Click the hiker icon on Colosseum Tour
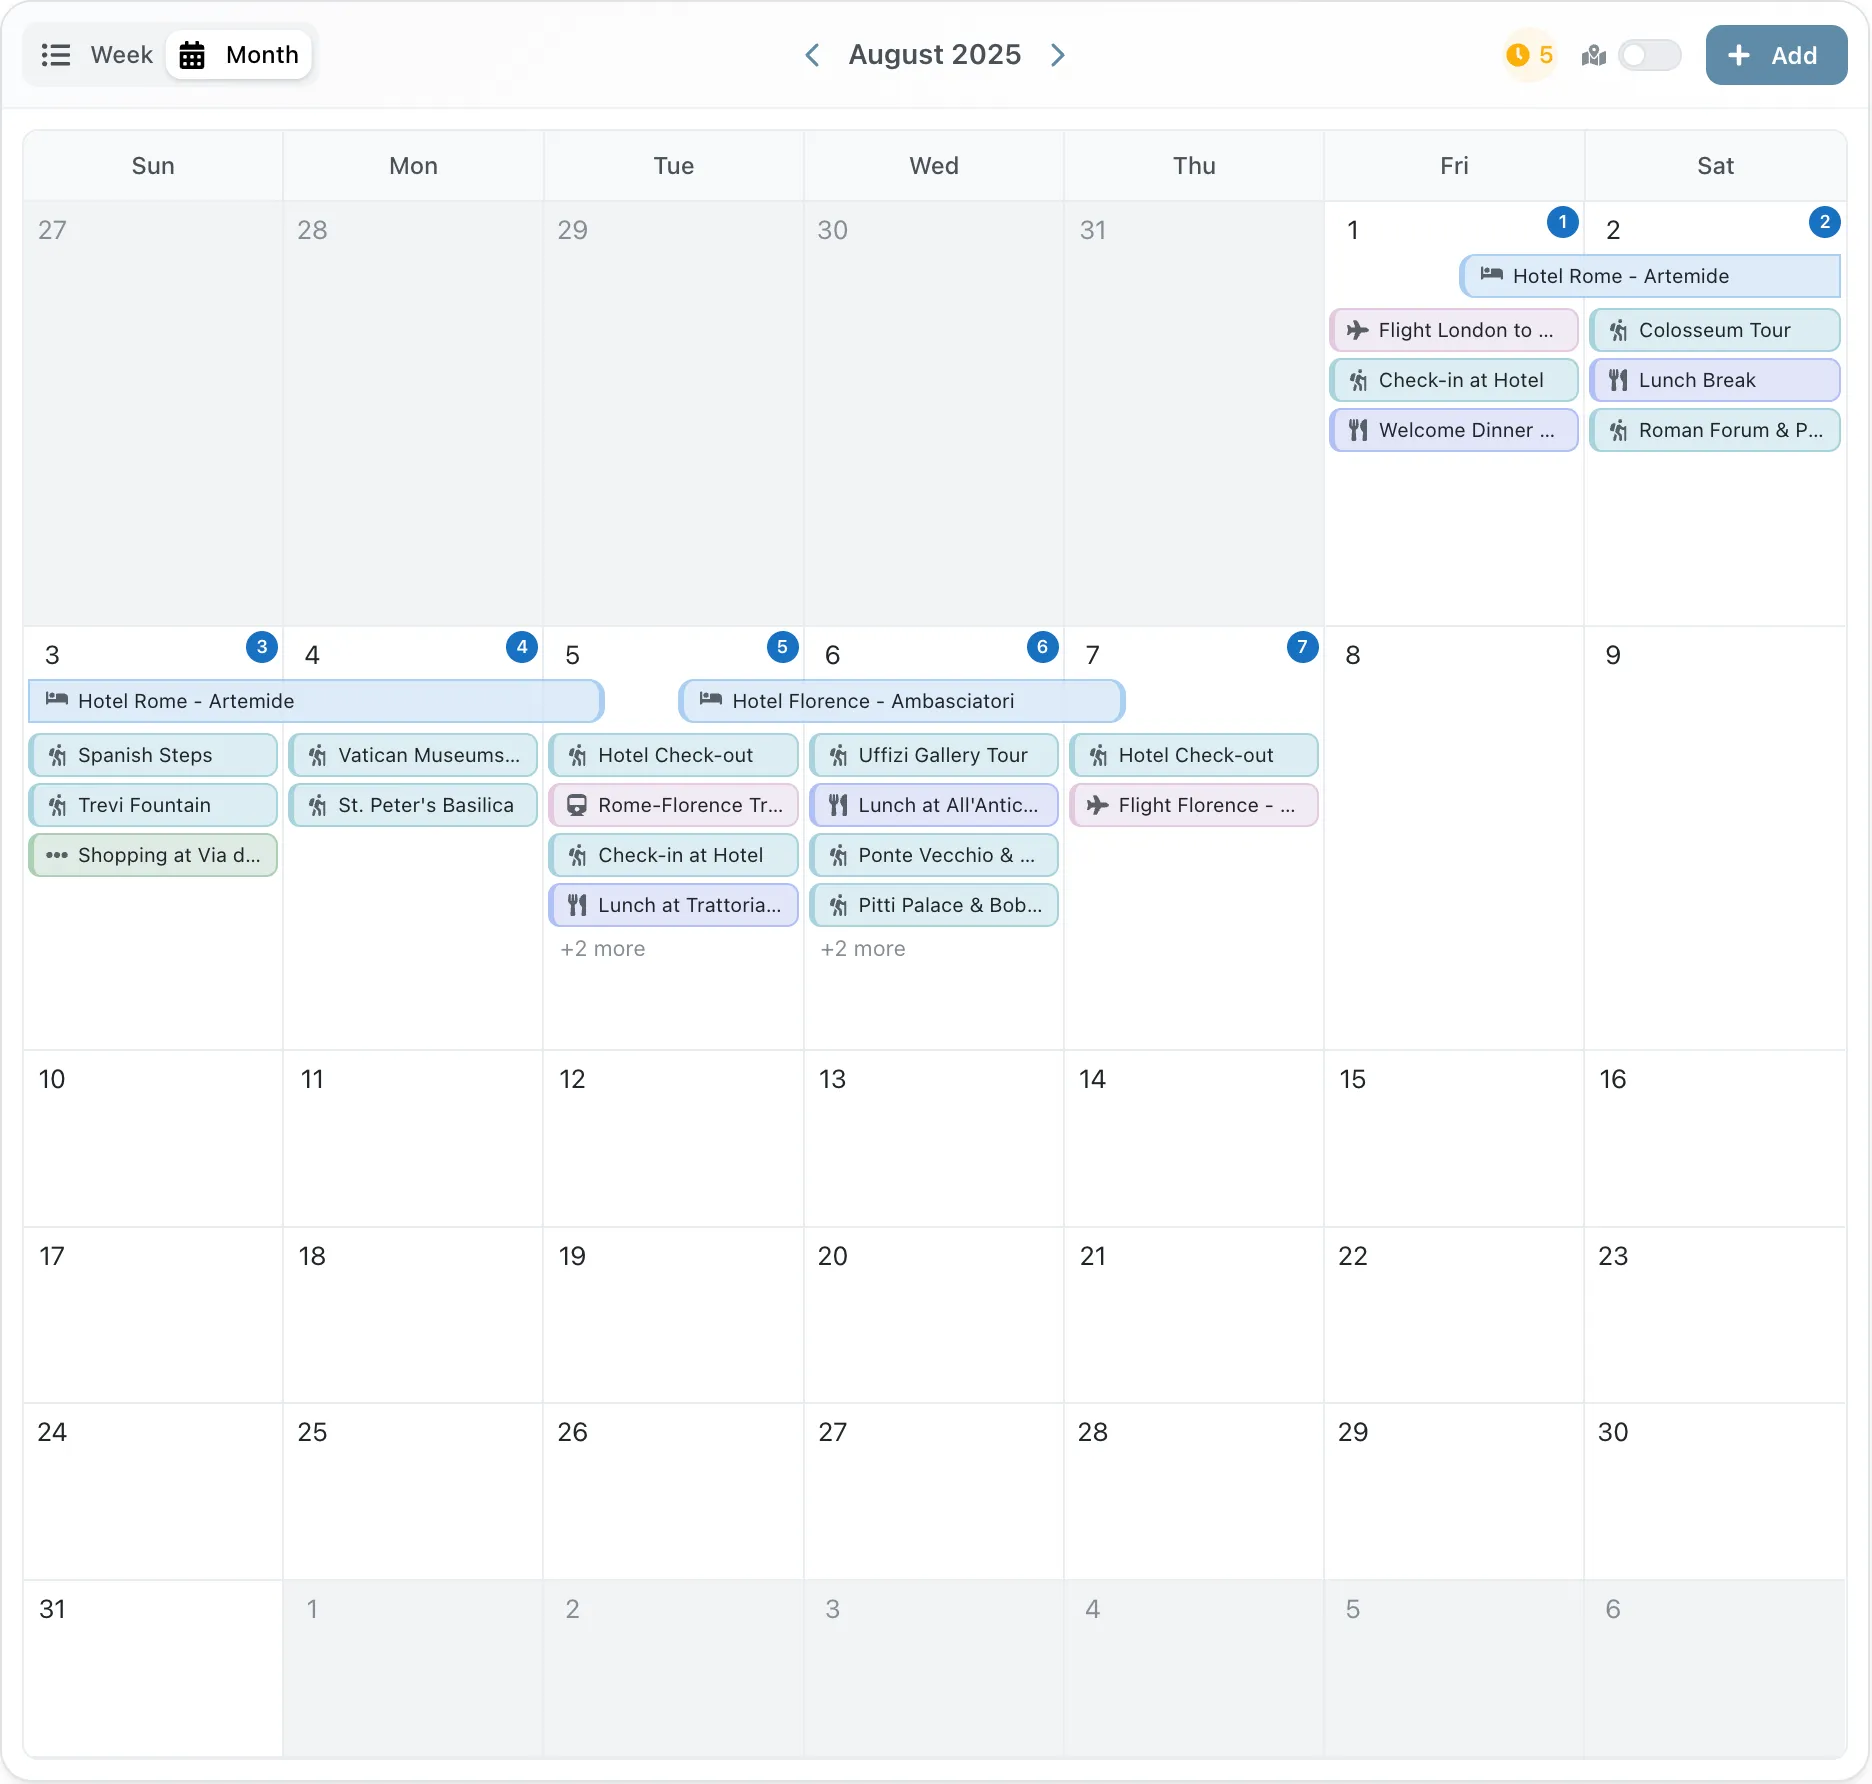This screenshot has width=1872, height=1784. tap(1617, 330)
